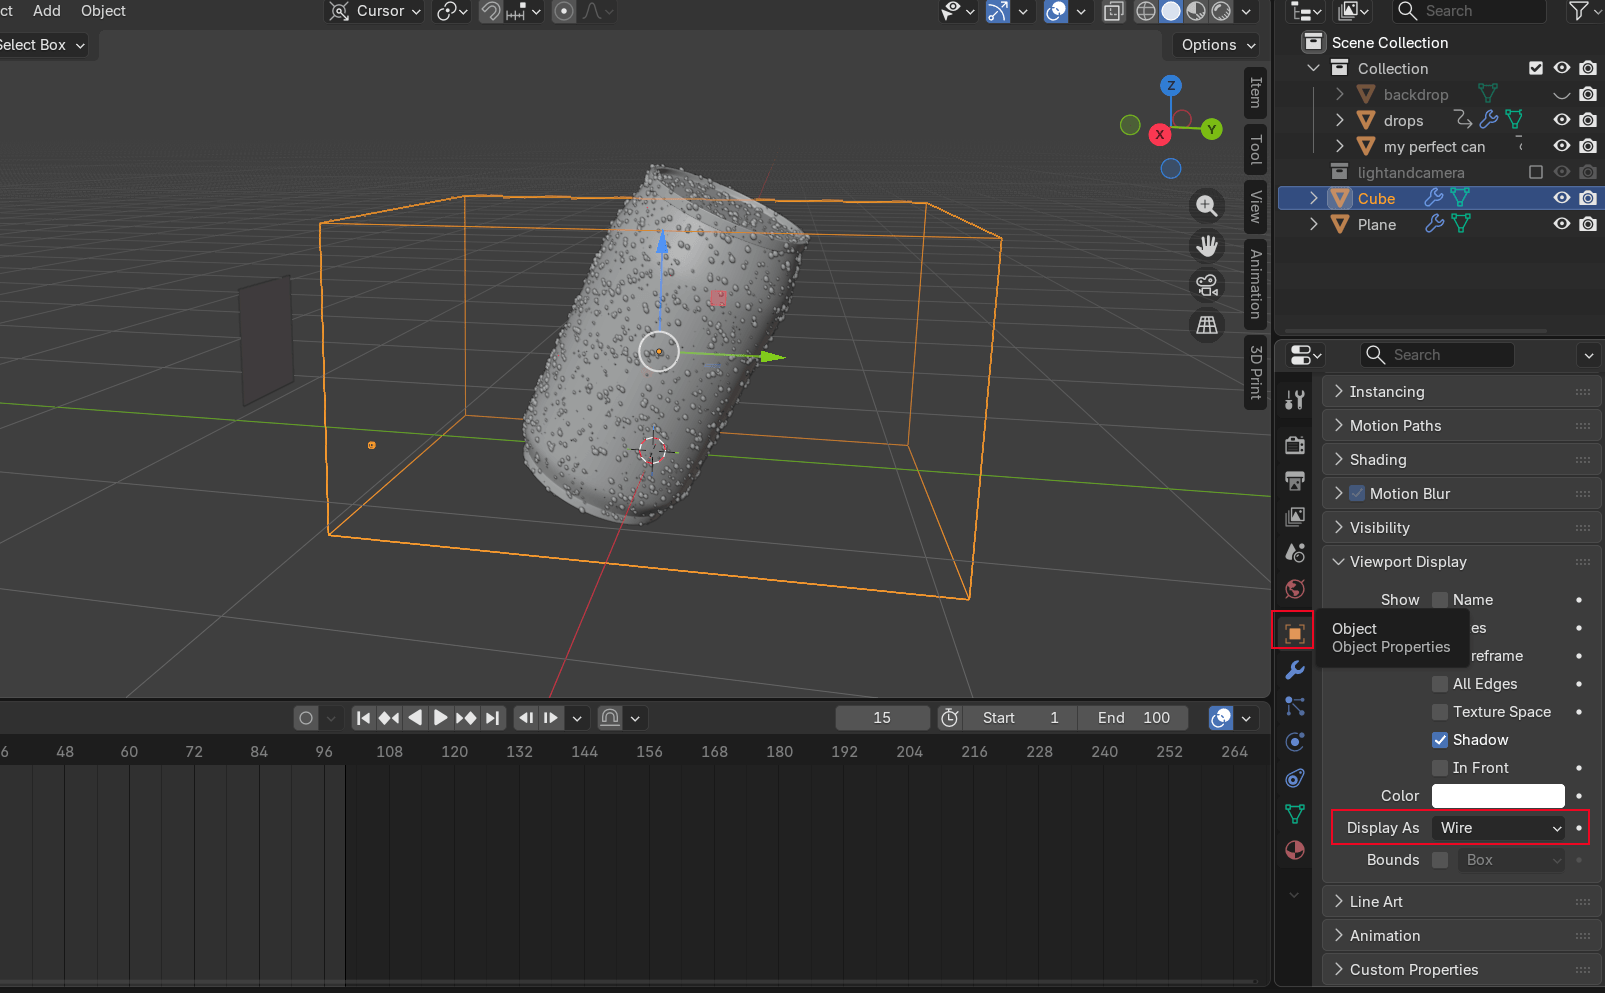Open the Add menu
The width and height of the screenshot is (1605, 993).
[47, 11]
